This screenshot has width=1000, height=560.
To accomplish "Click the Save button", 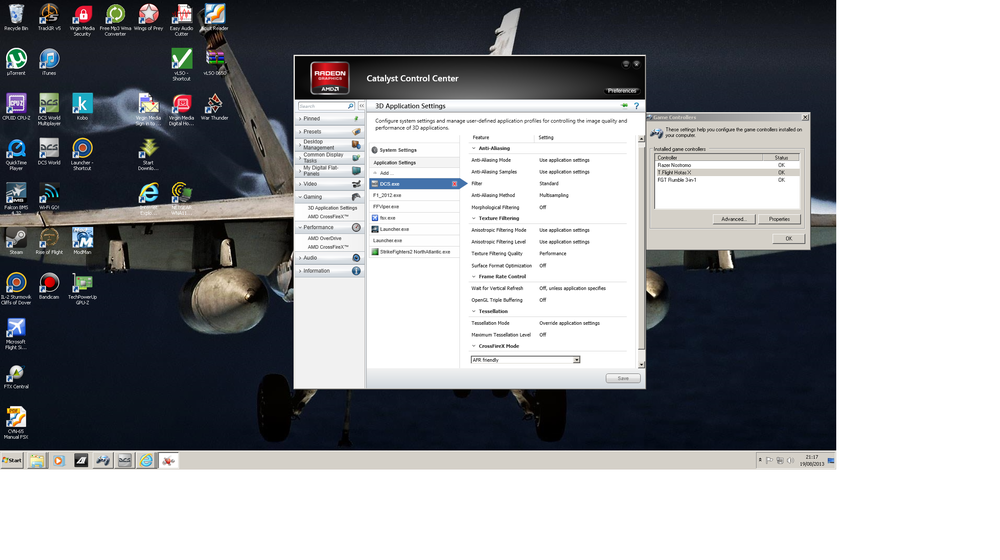I will click(623, 378).
